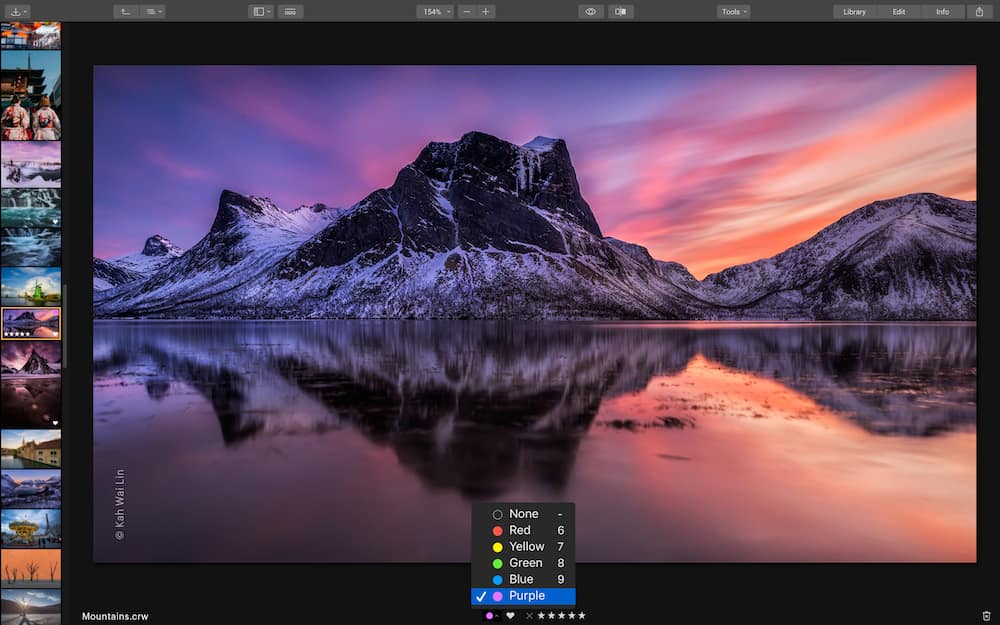1000x625 pixels.
Task: Select the two kimono women thumbnail
Action: (30, 95)
